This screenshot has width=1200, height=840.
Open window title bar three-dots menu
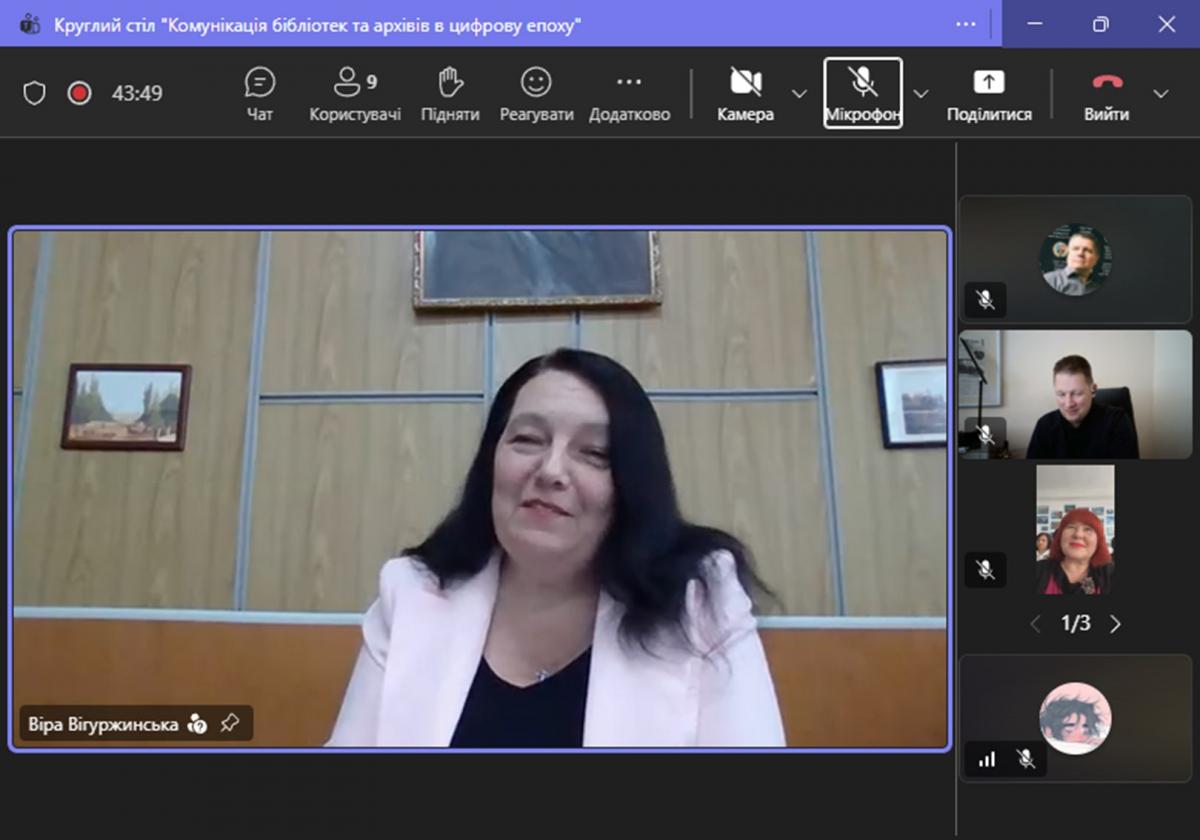tap(965, 24)
